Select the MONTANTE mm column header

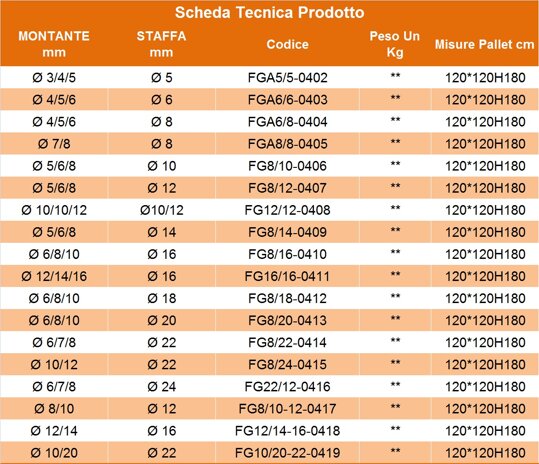tap(54, 44)
